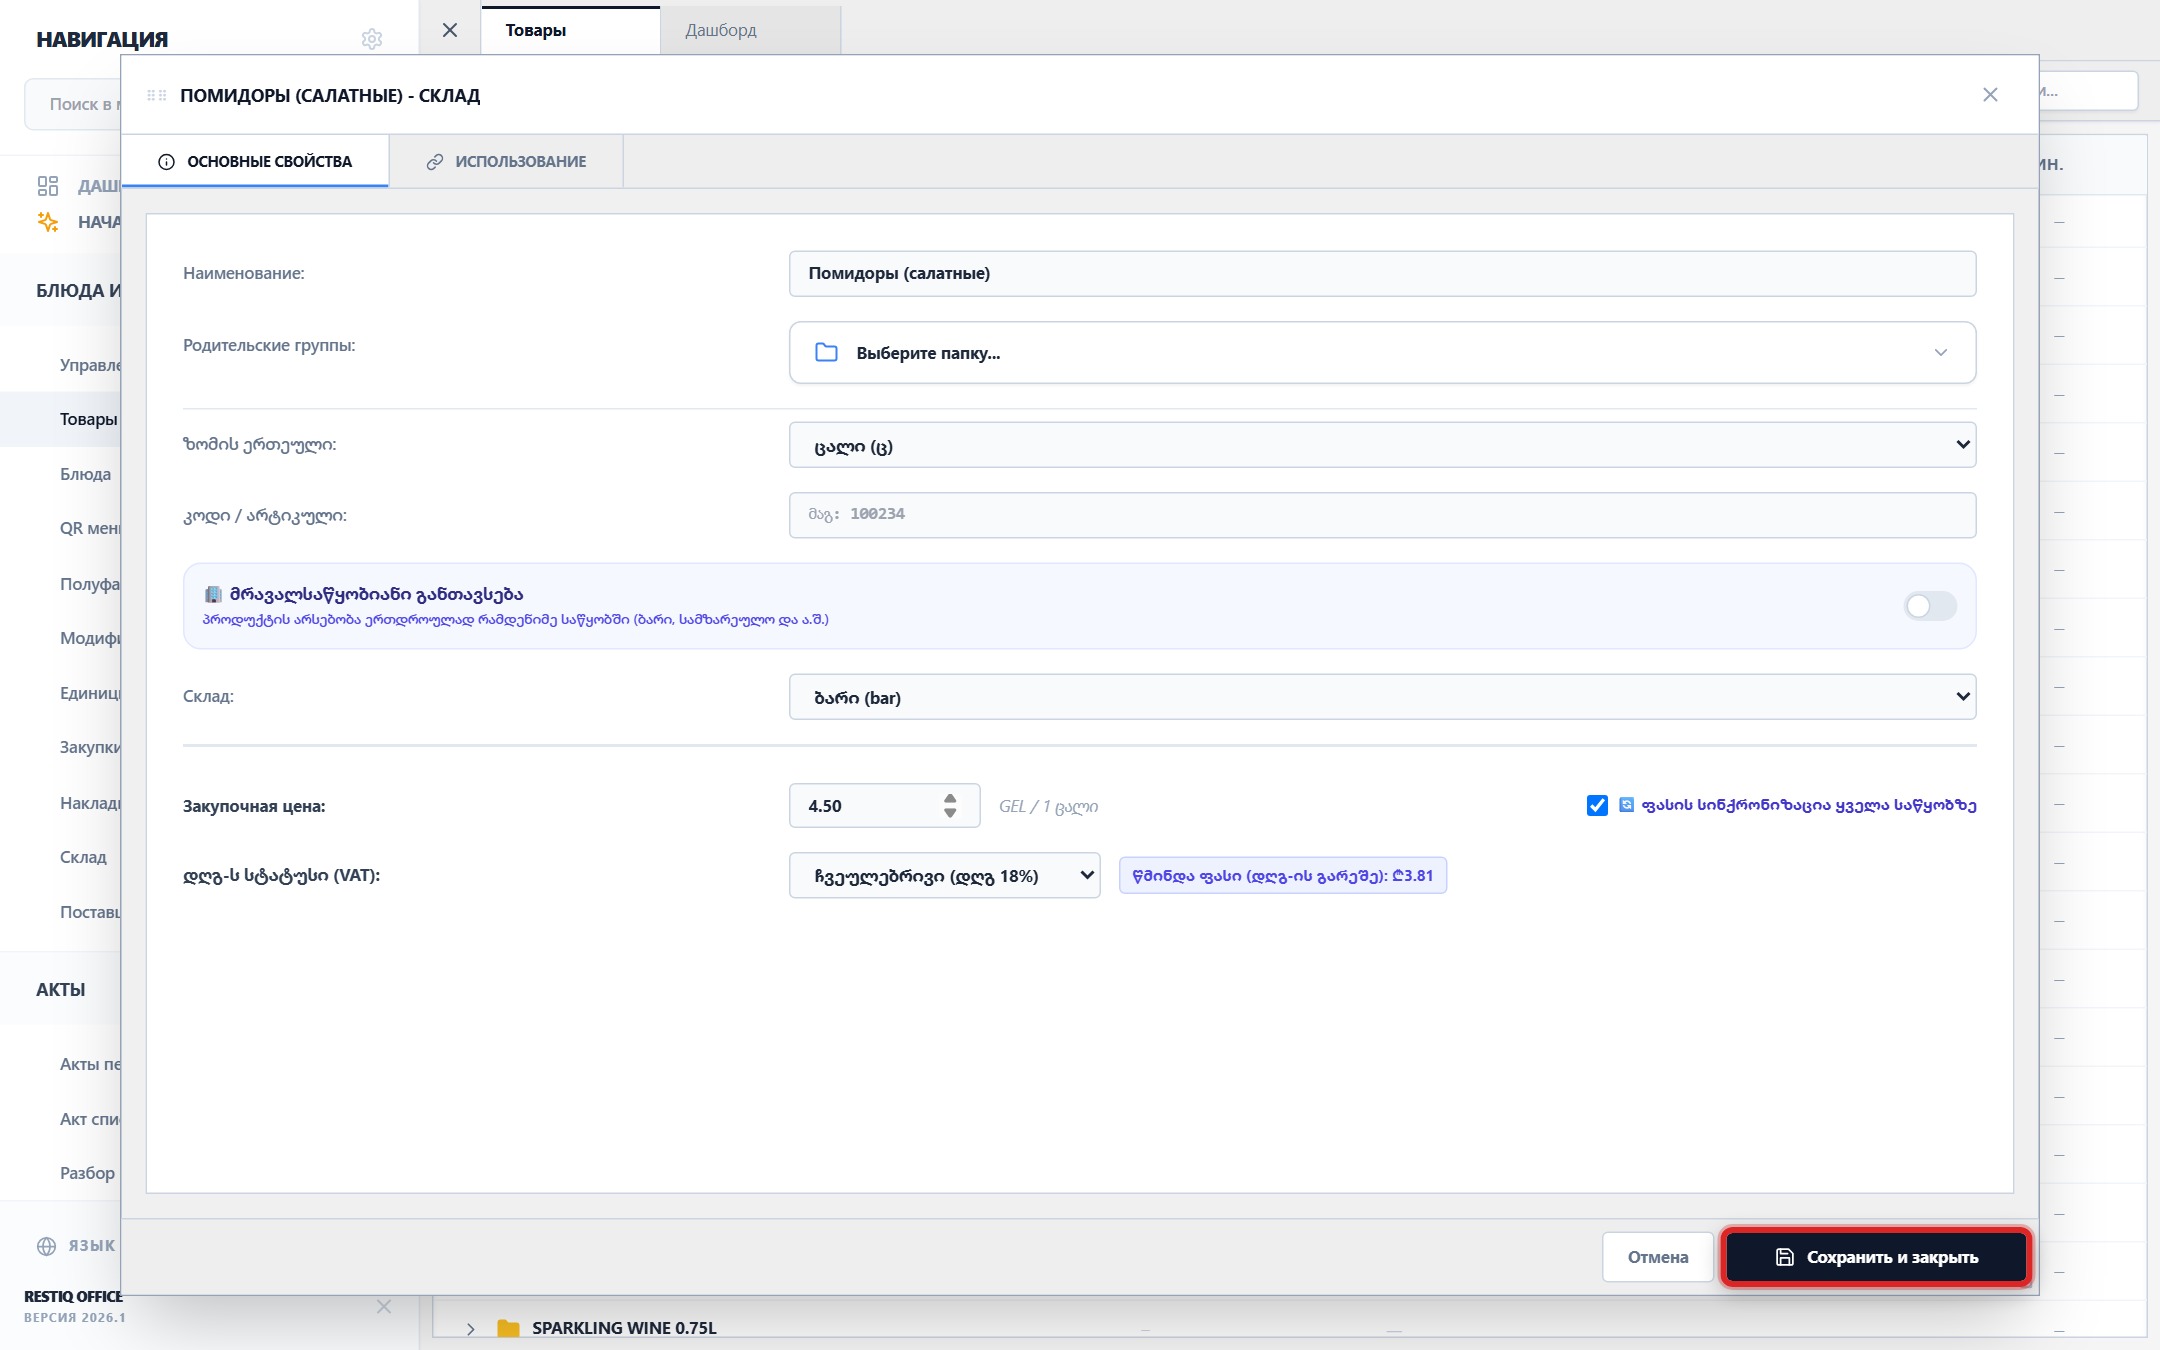
Task: Open Склад in the sidebar
Action: tap(83, 857)
